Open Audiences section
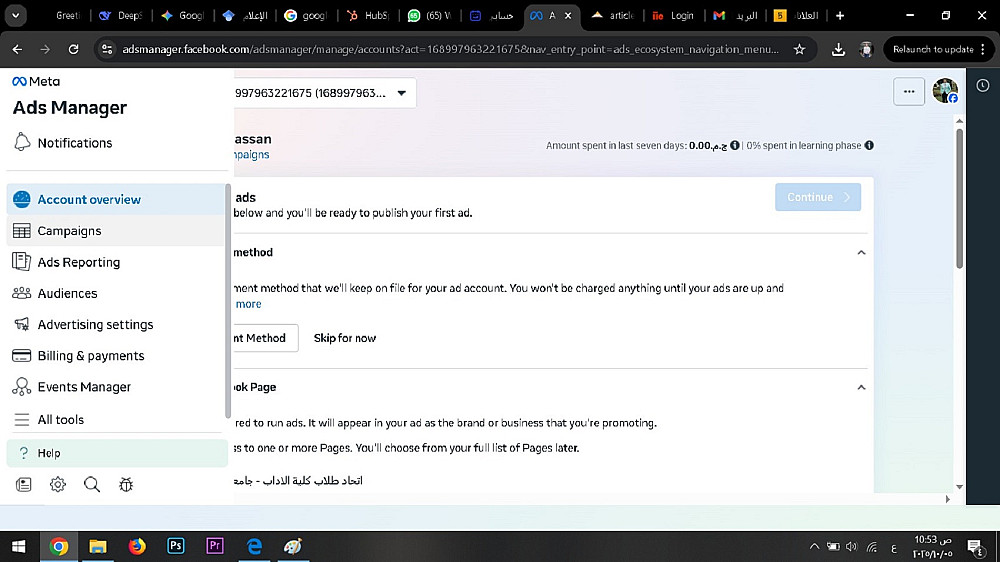1000x562 pixels. [116, 293]
